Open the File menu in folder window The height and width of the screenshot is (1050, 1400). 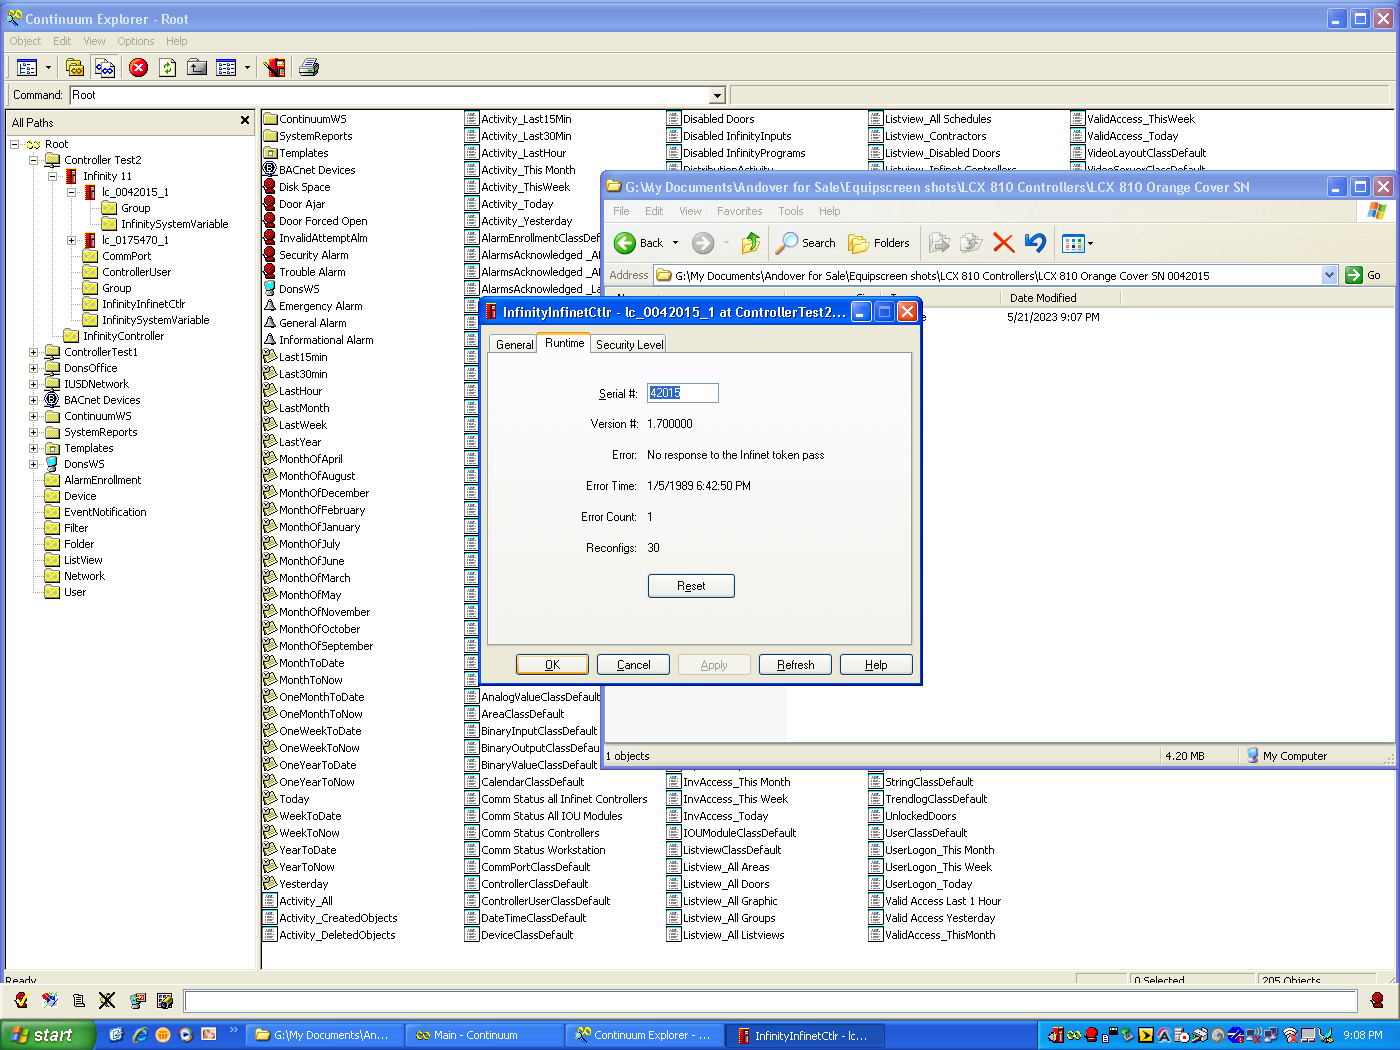click(x=621, y=211)
